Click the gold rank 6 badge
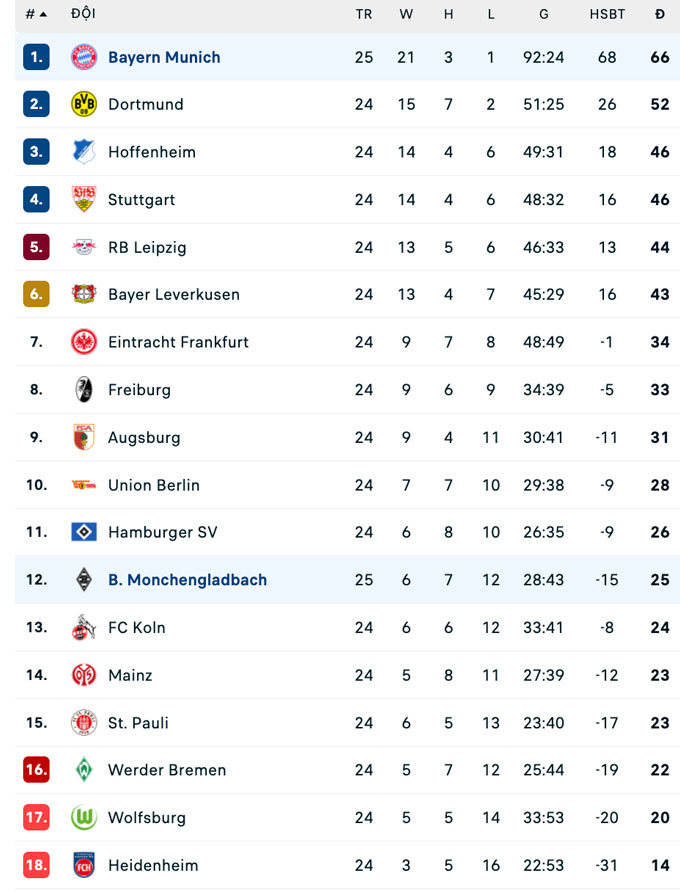 pyautogui.click(x=36, y=294)
